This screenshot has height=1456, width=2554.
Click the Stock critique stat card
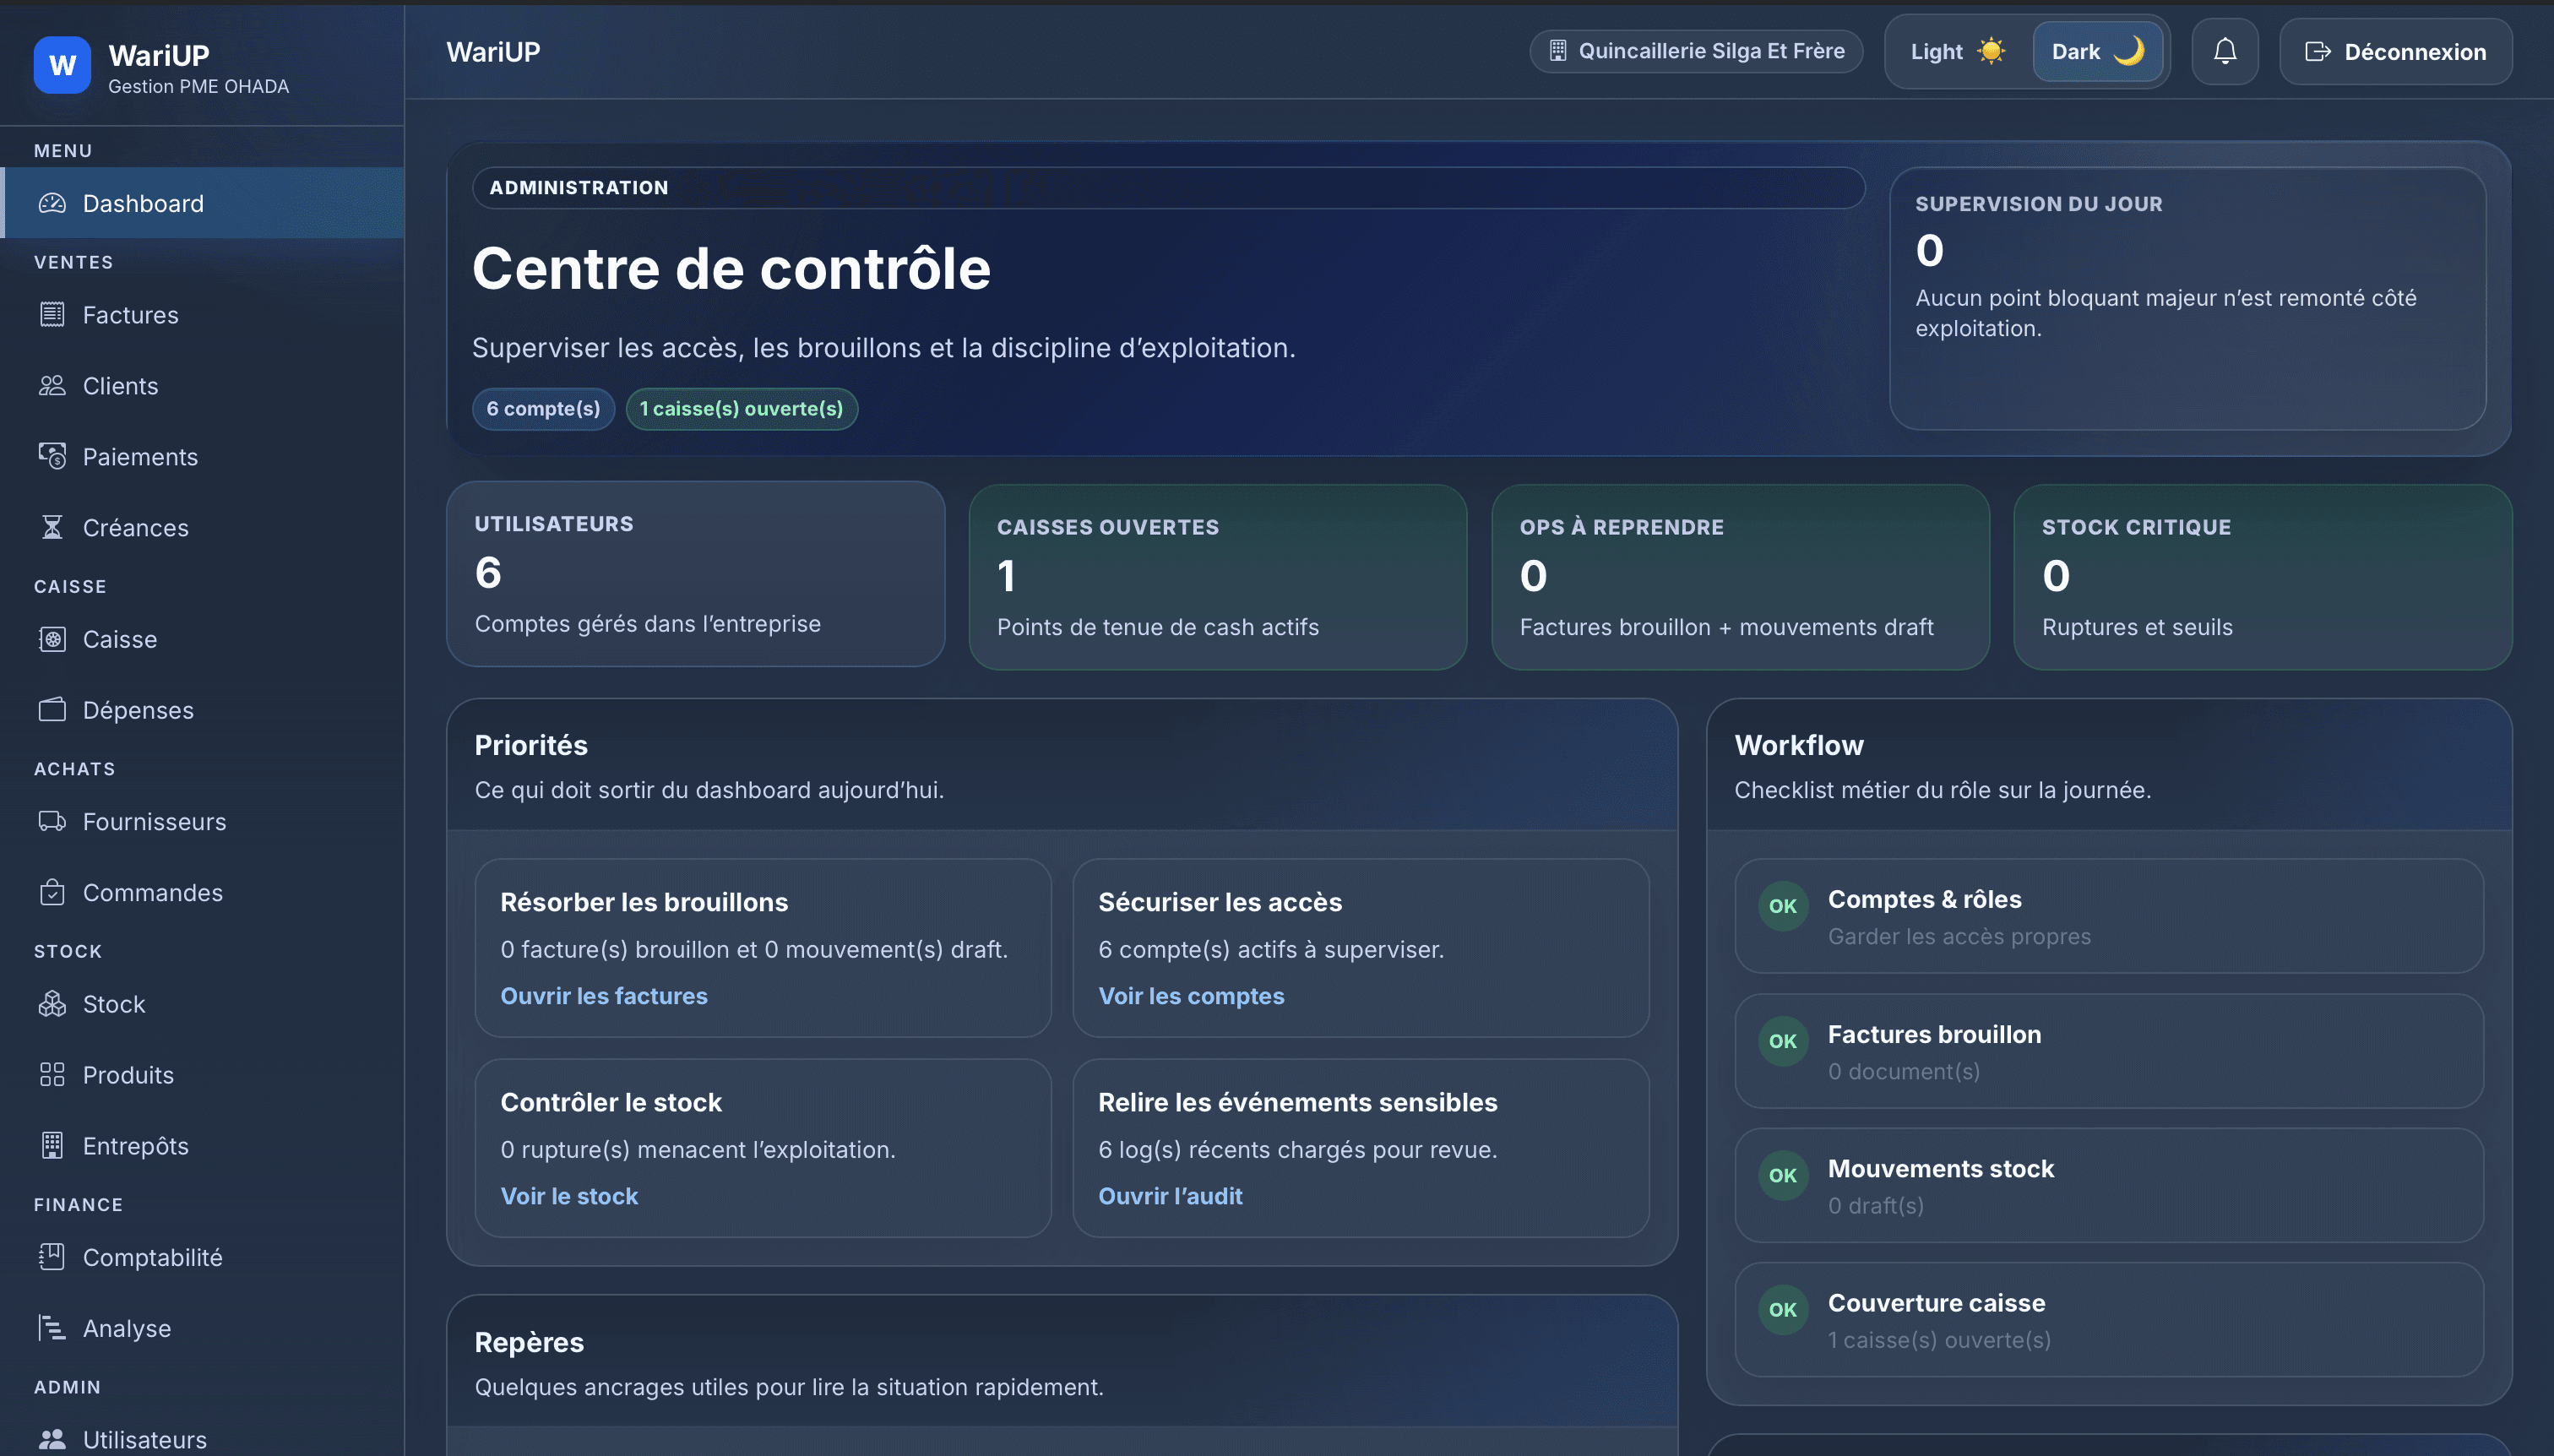[2263, 577]
